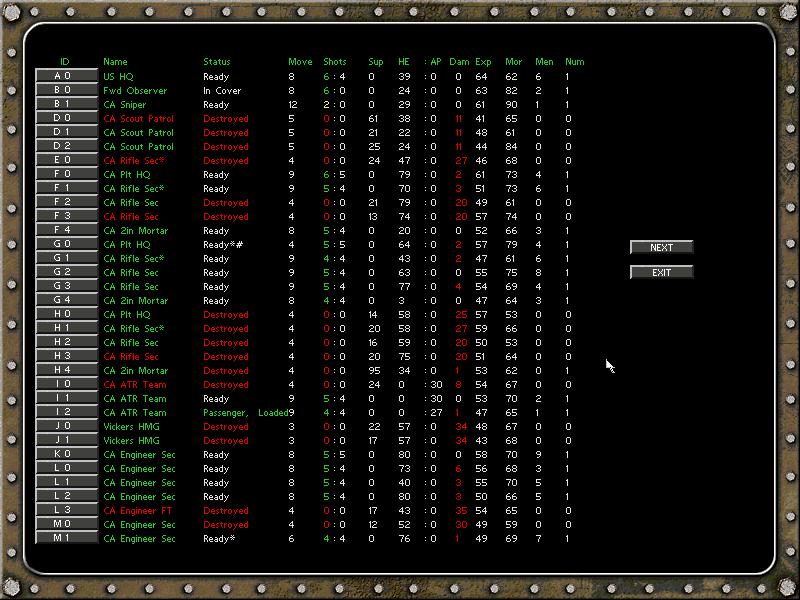This screenshot has height=600, width=800.
Task: Select unit ID button M 1
Action: tap(66, 539)
